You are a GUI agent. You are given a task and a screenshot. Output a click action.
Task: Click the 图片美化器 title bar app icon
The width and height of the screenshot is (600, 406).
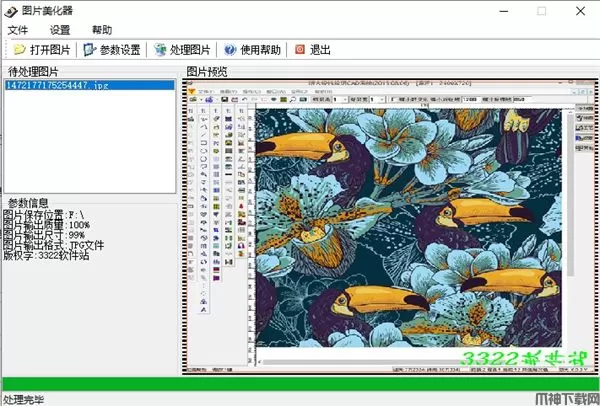point(11,11)
